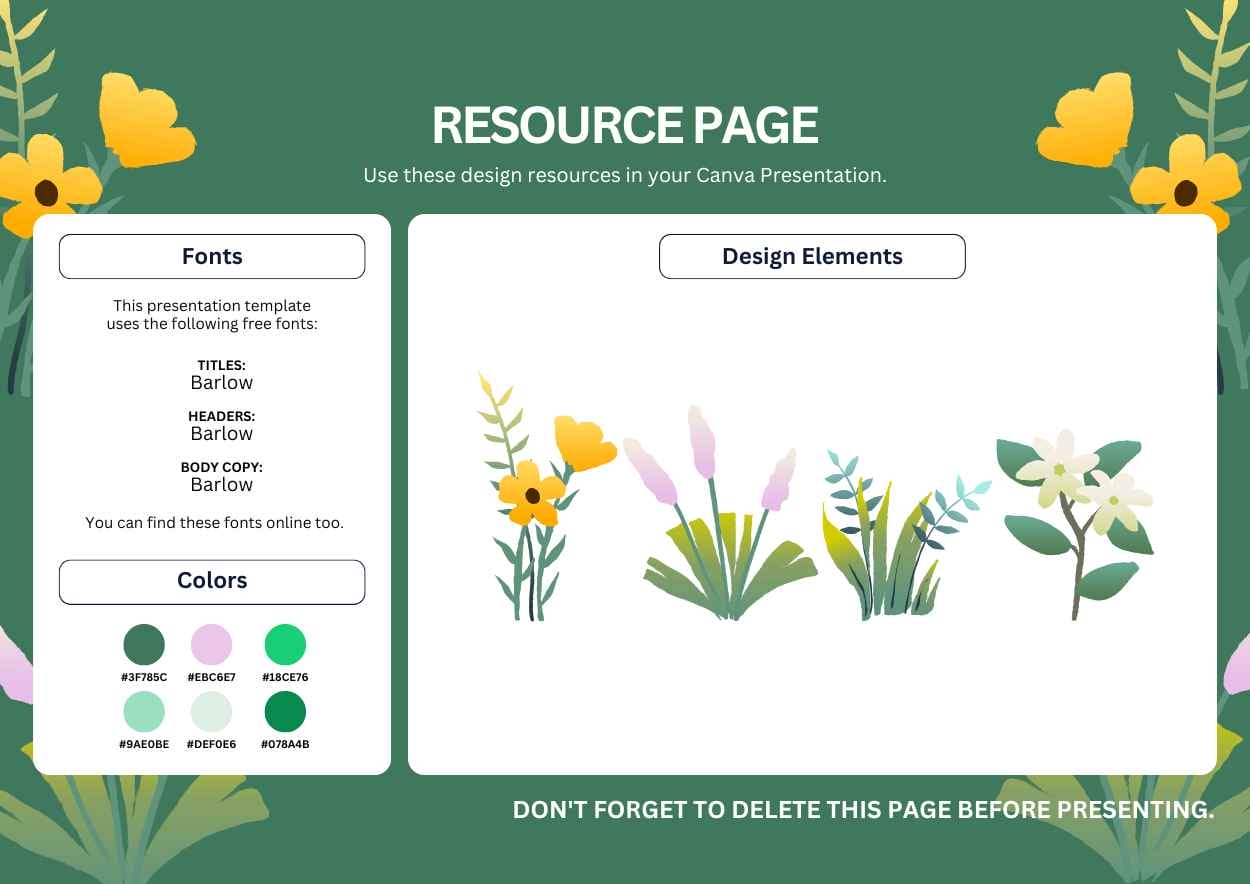Click the subtitle about Canva Presentation resources

[625, 175]
